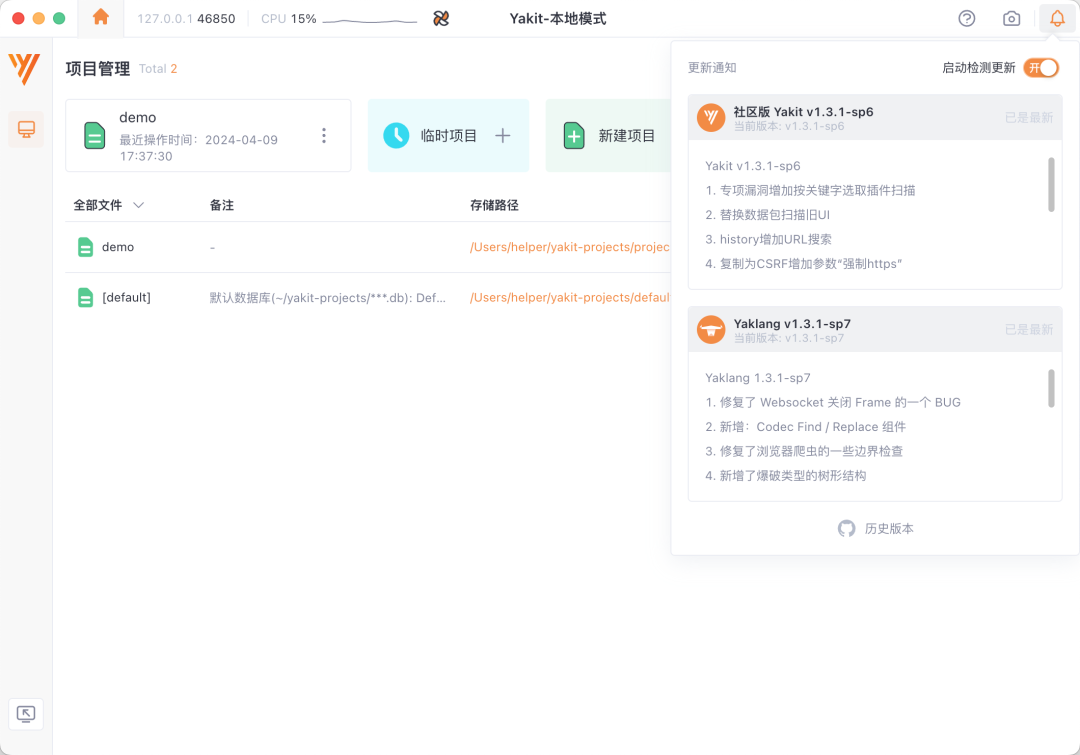Click the bottom-left screen collapse icon
Image resolution: width=1080 pixels, height=755 pixels.
click(x=26, y=714)
